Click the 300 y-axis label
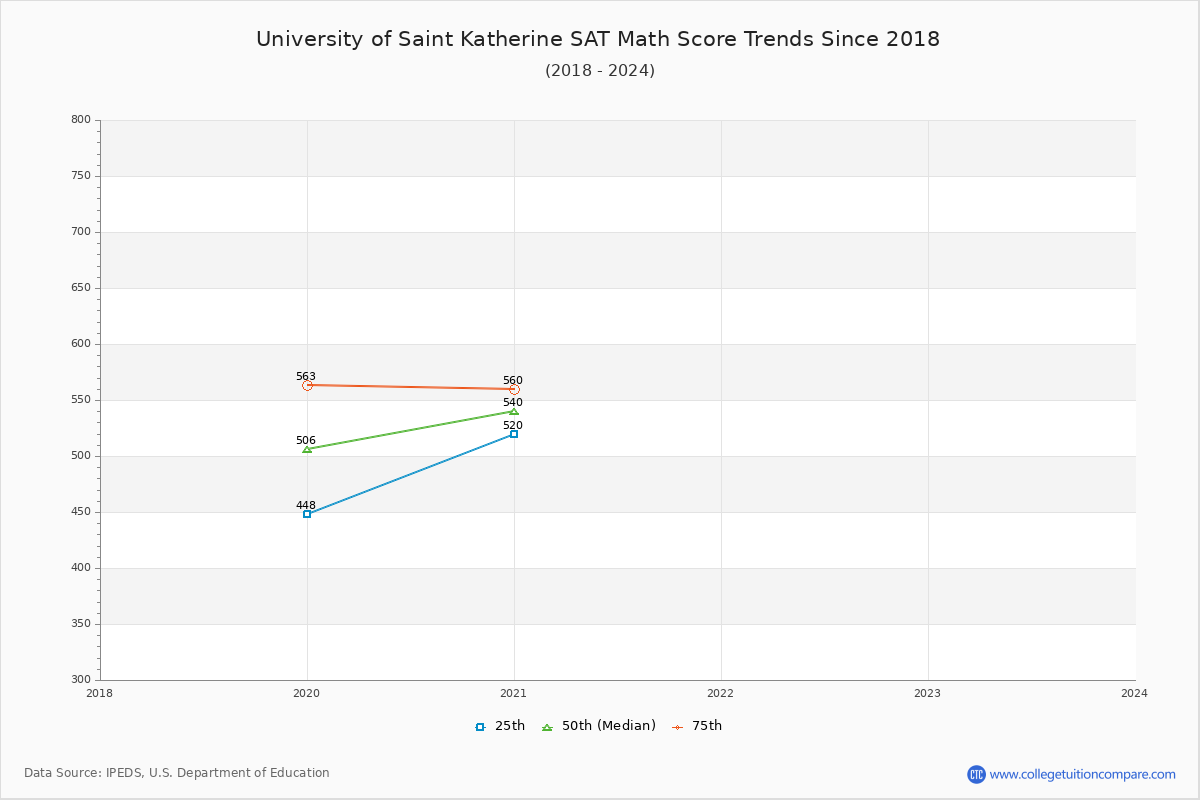 tap(81, 680)
